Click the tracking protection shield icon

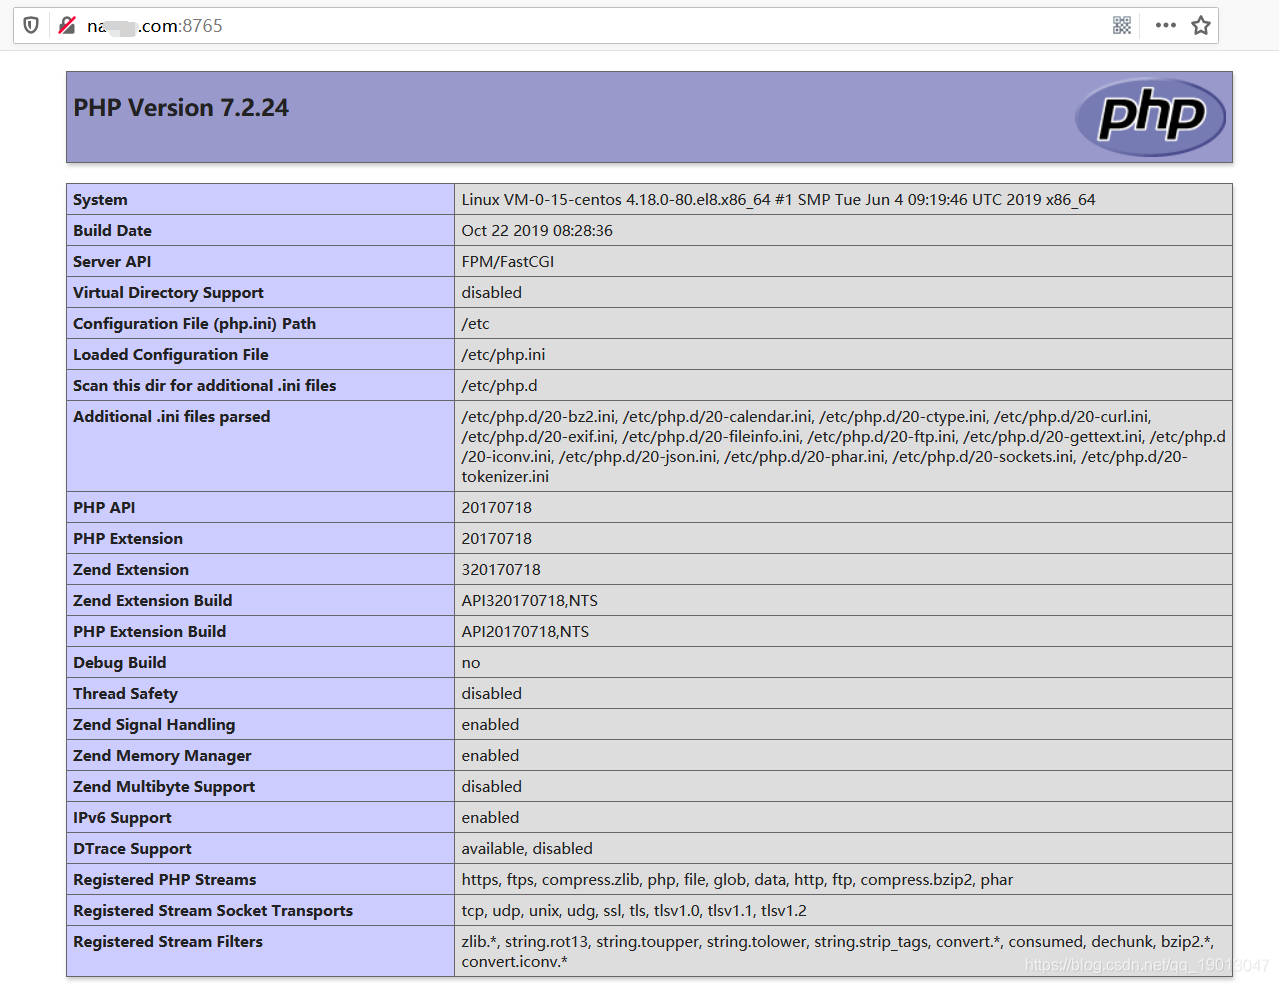(31, 25)
